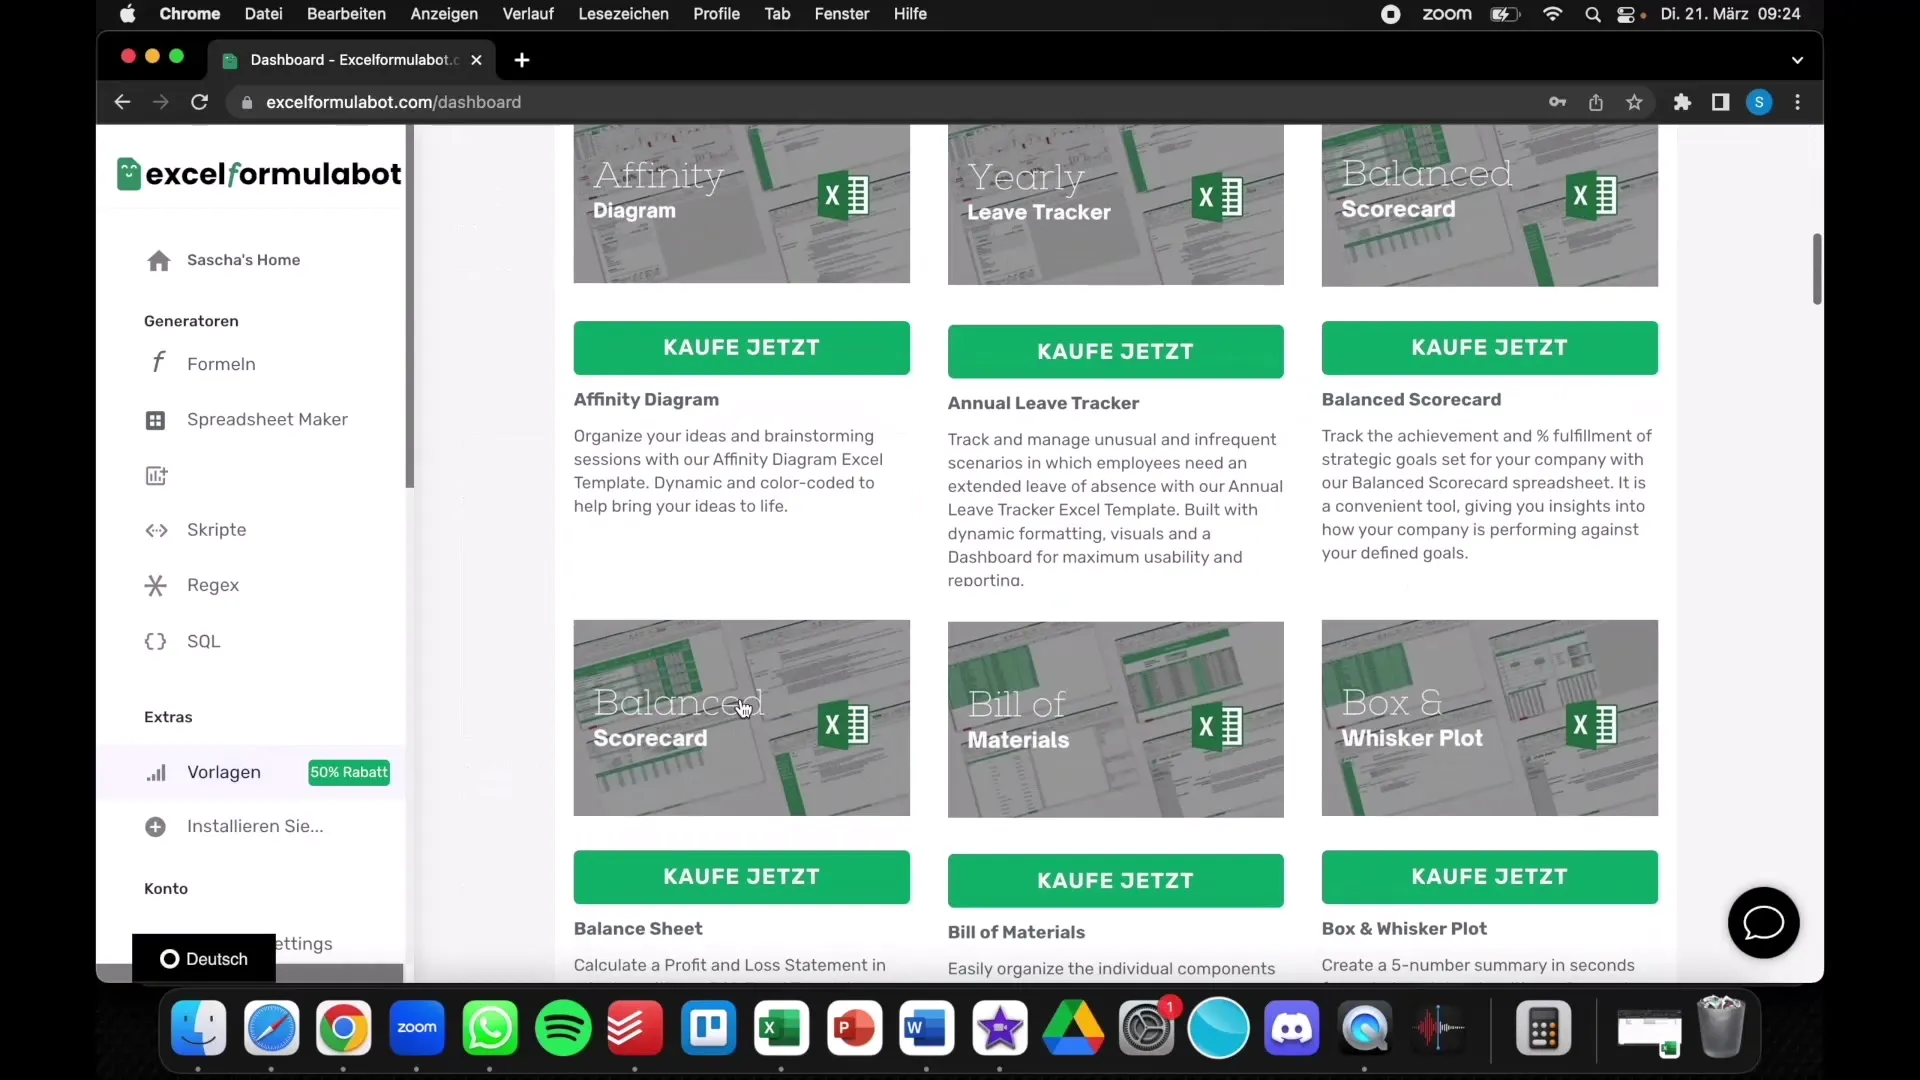The width and height of the screenshot is (1920, 1080).
Task: Click the excelformulabot logo
Action: 259,174
